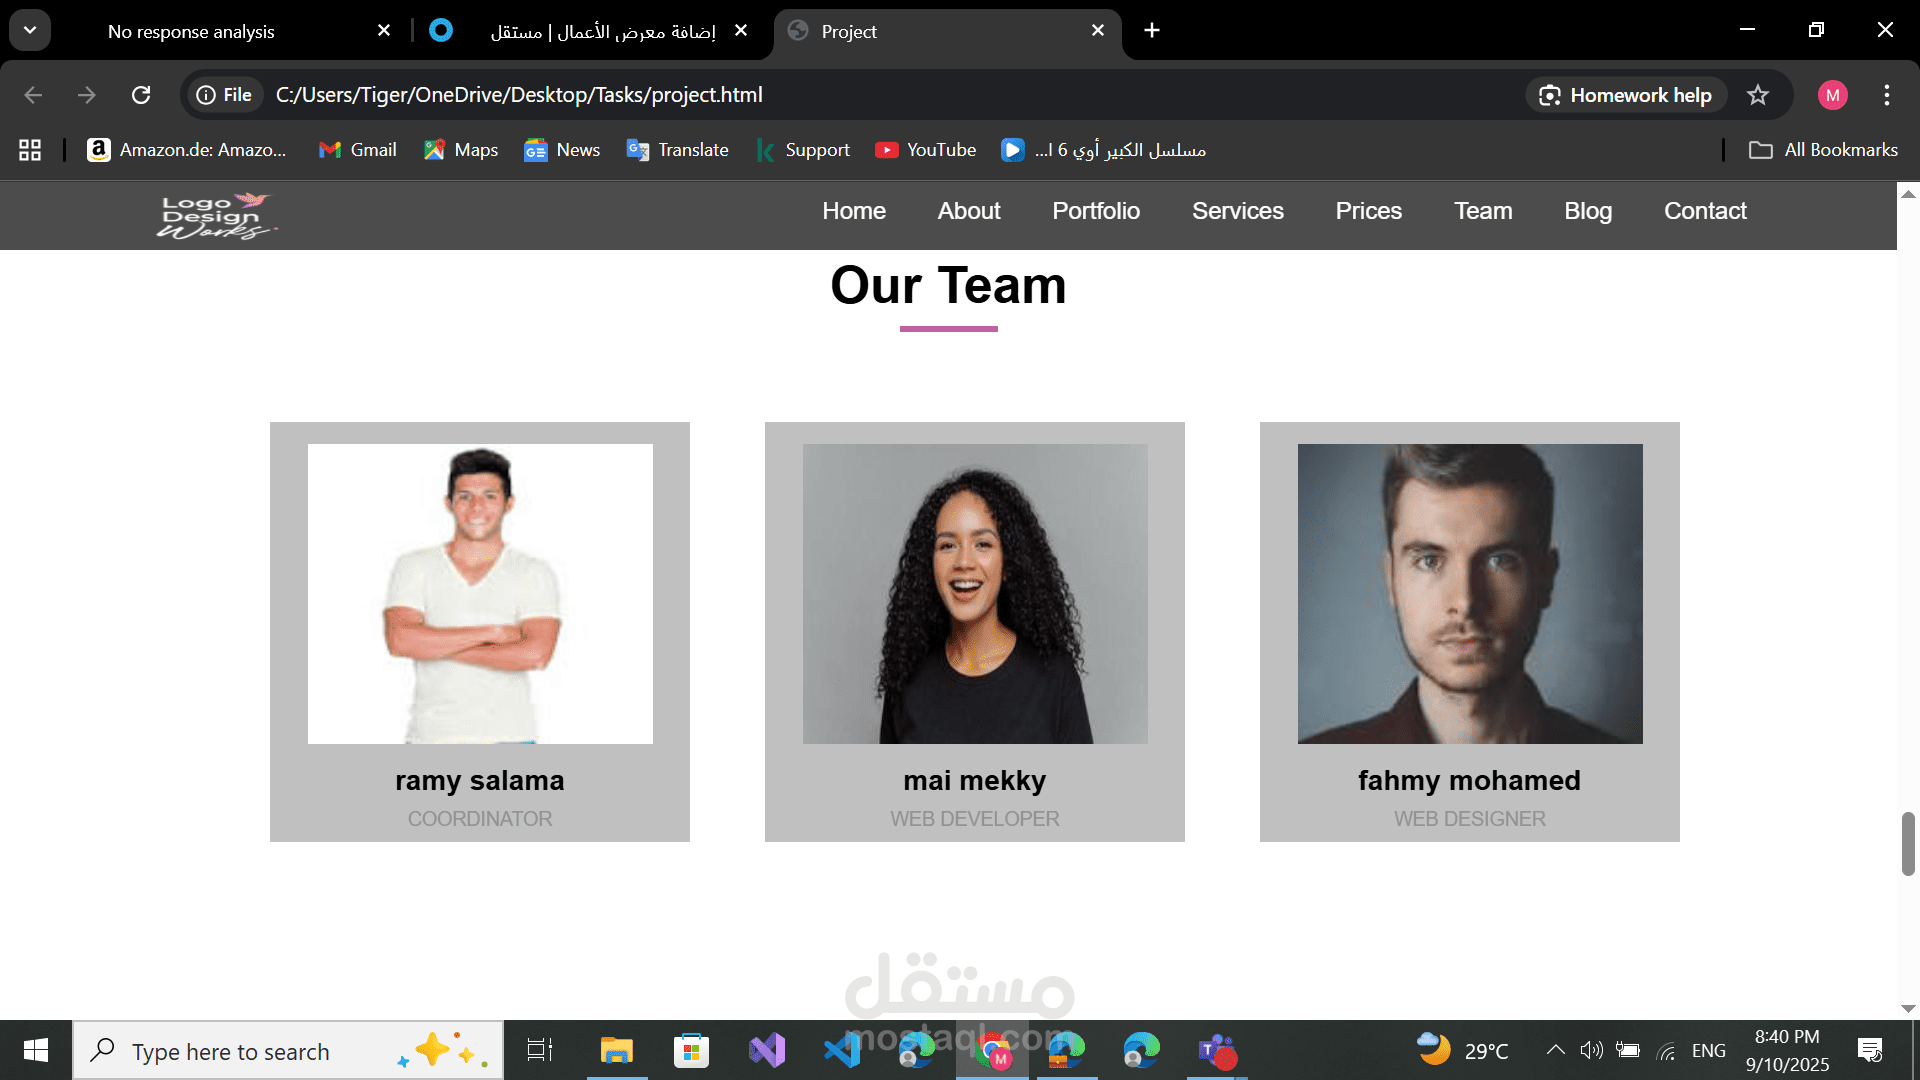Screen dimensions: 1920x1080
Task: Open the Support bookmark
Action: click(803, 150)
